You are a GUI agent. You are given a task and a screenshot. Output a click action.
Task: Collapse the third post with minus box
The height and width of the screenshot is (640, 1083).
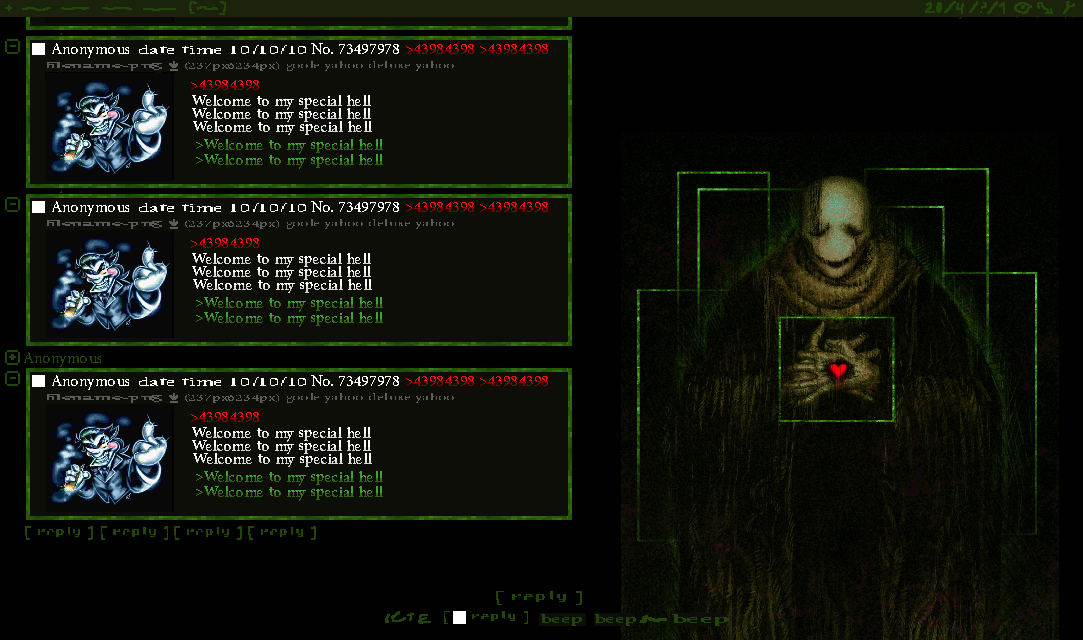12,379
